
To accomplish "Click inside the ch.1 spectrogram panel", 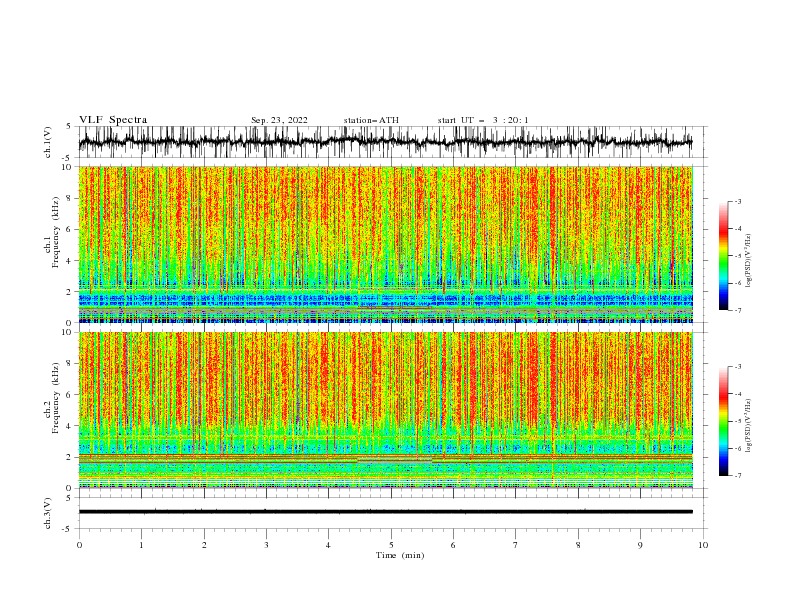I will (385, 244).
